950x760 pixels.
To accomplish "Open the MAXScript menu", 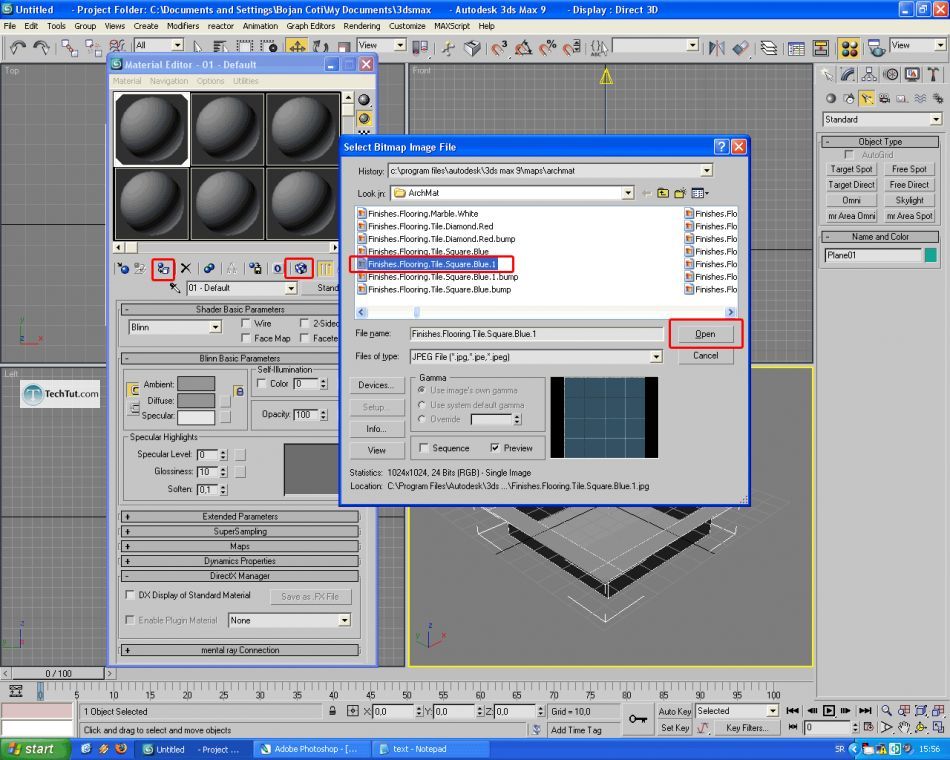I will [x=452, y=26].
